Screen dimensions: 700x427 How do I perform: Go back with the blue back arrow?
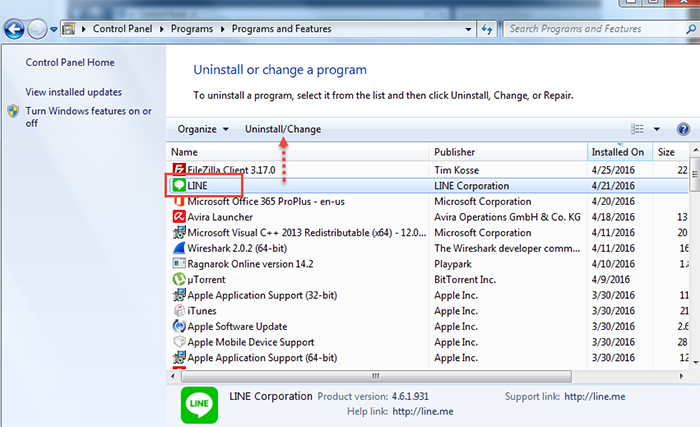pyautogui.click(x=14, y=29)
